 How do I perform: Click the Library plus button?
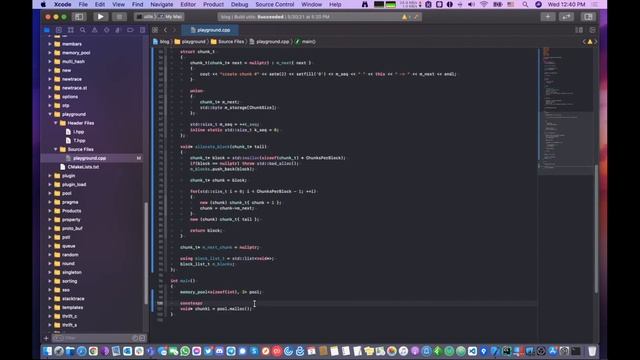[x=548, y=17]
